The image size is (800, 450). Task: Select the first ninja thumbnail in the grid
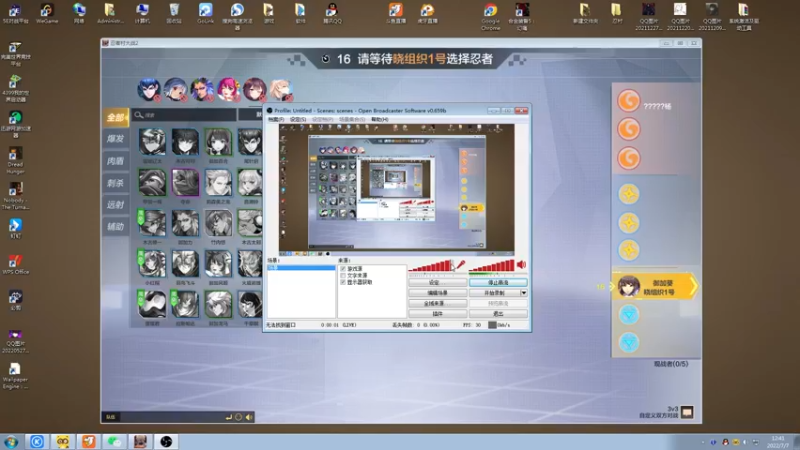pos(152,142)
